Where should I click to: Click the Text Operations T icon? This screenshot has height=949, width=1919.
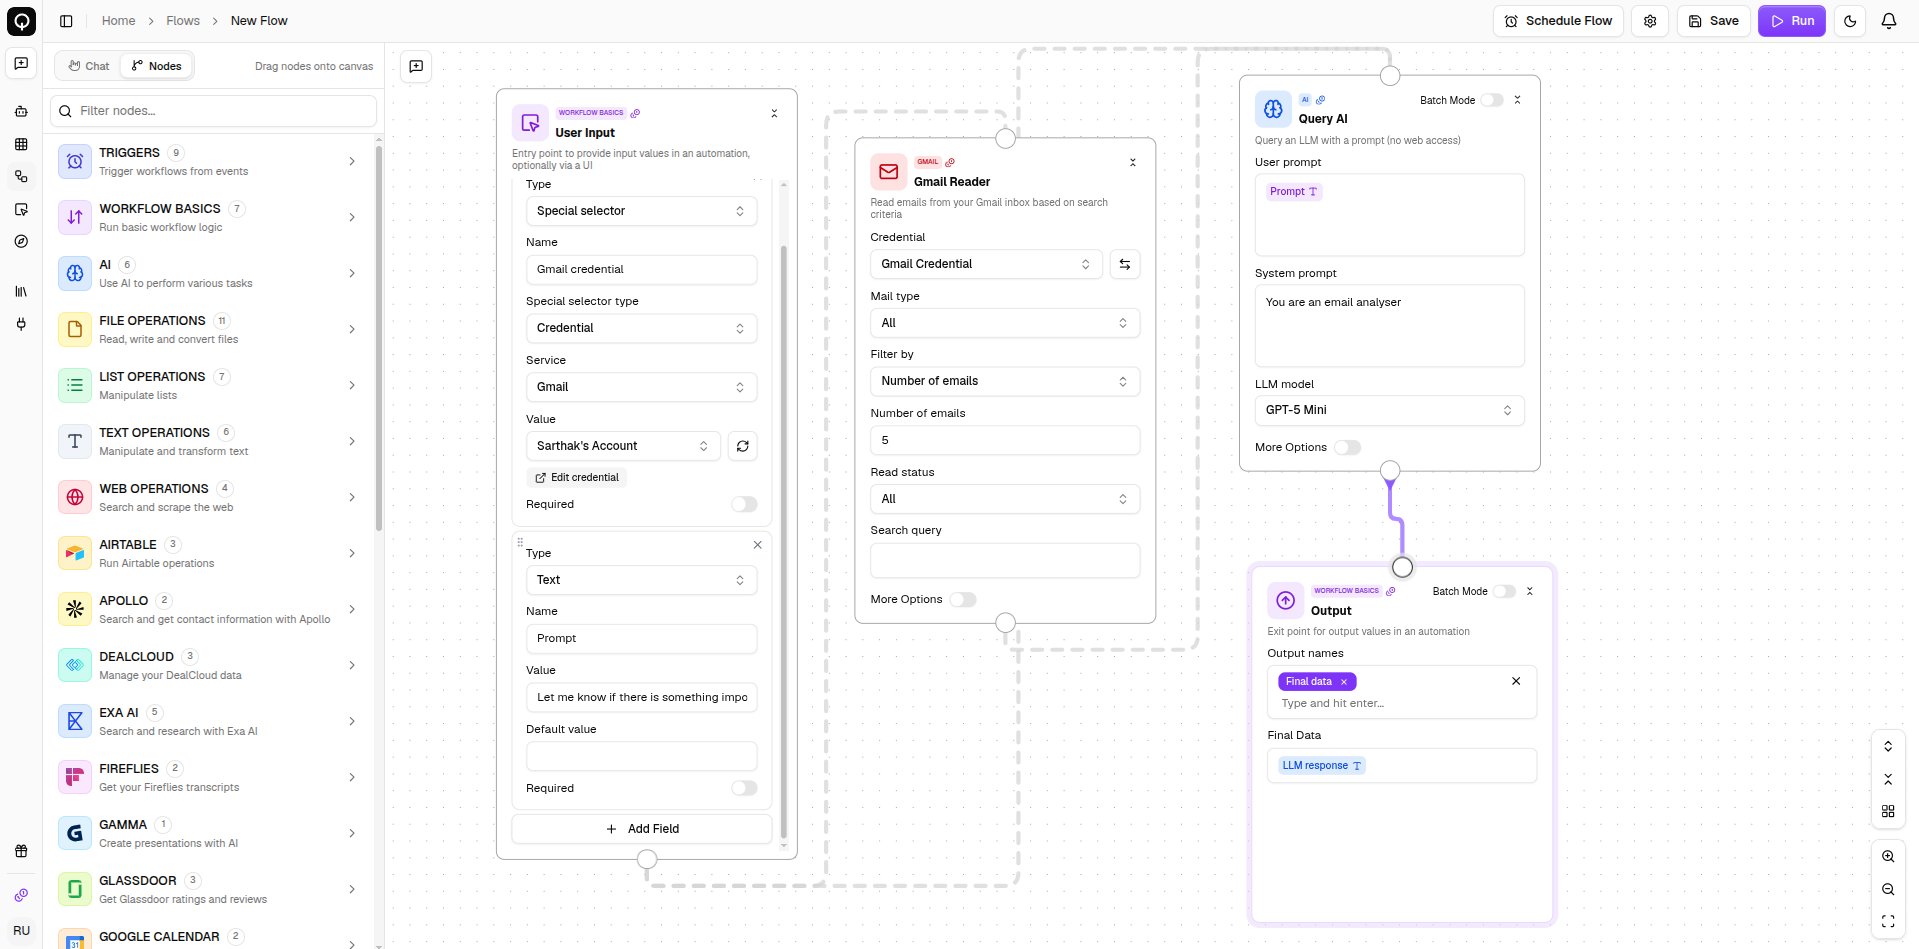point(75,441)
